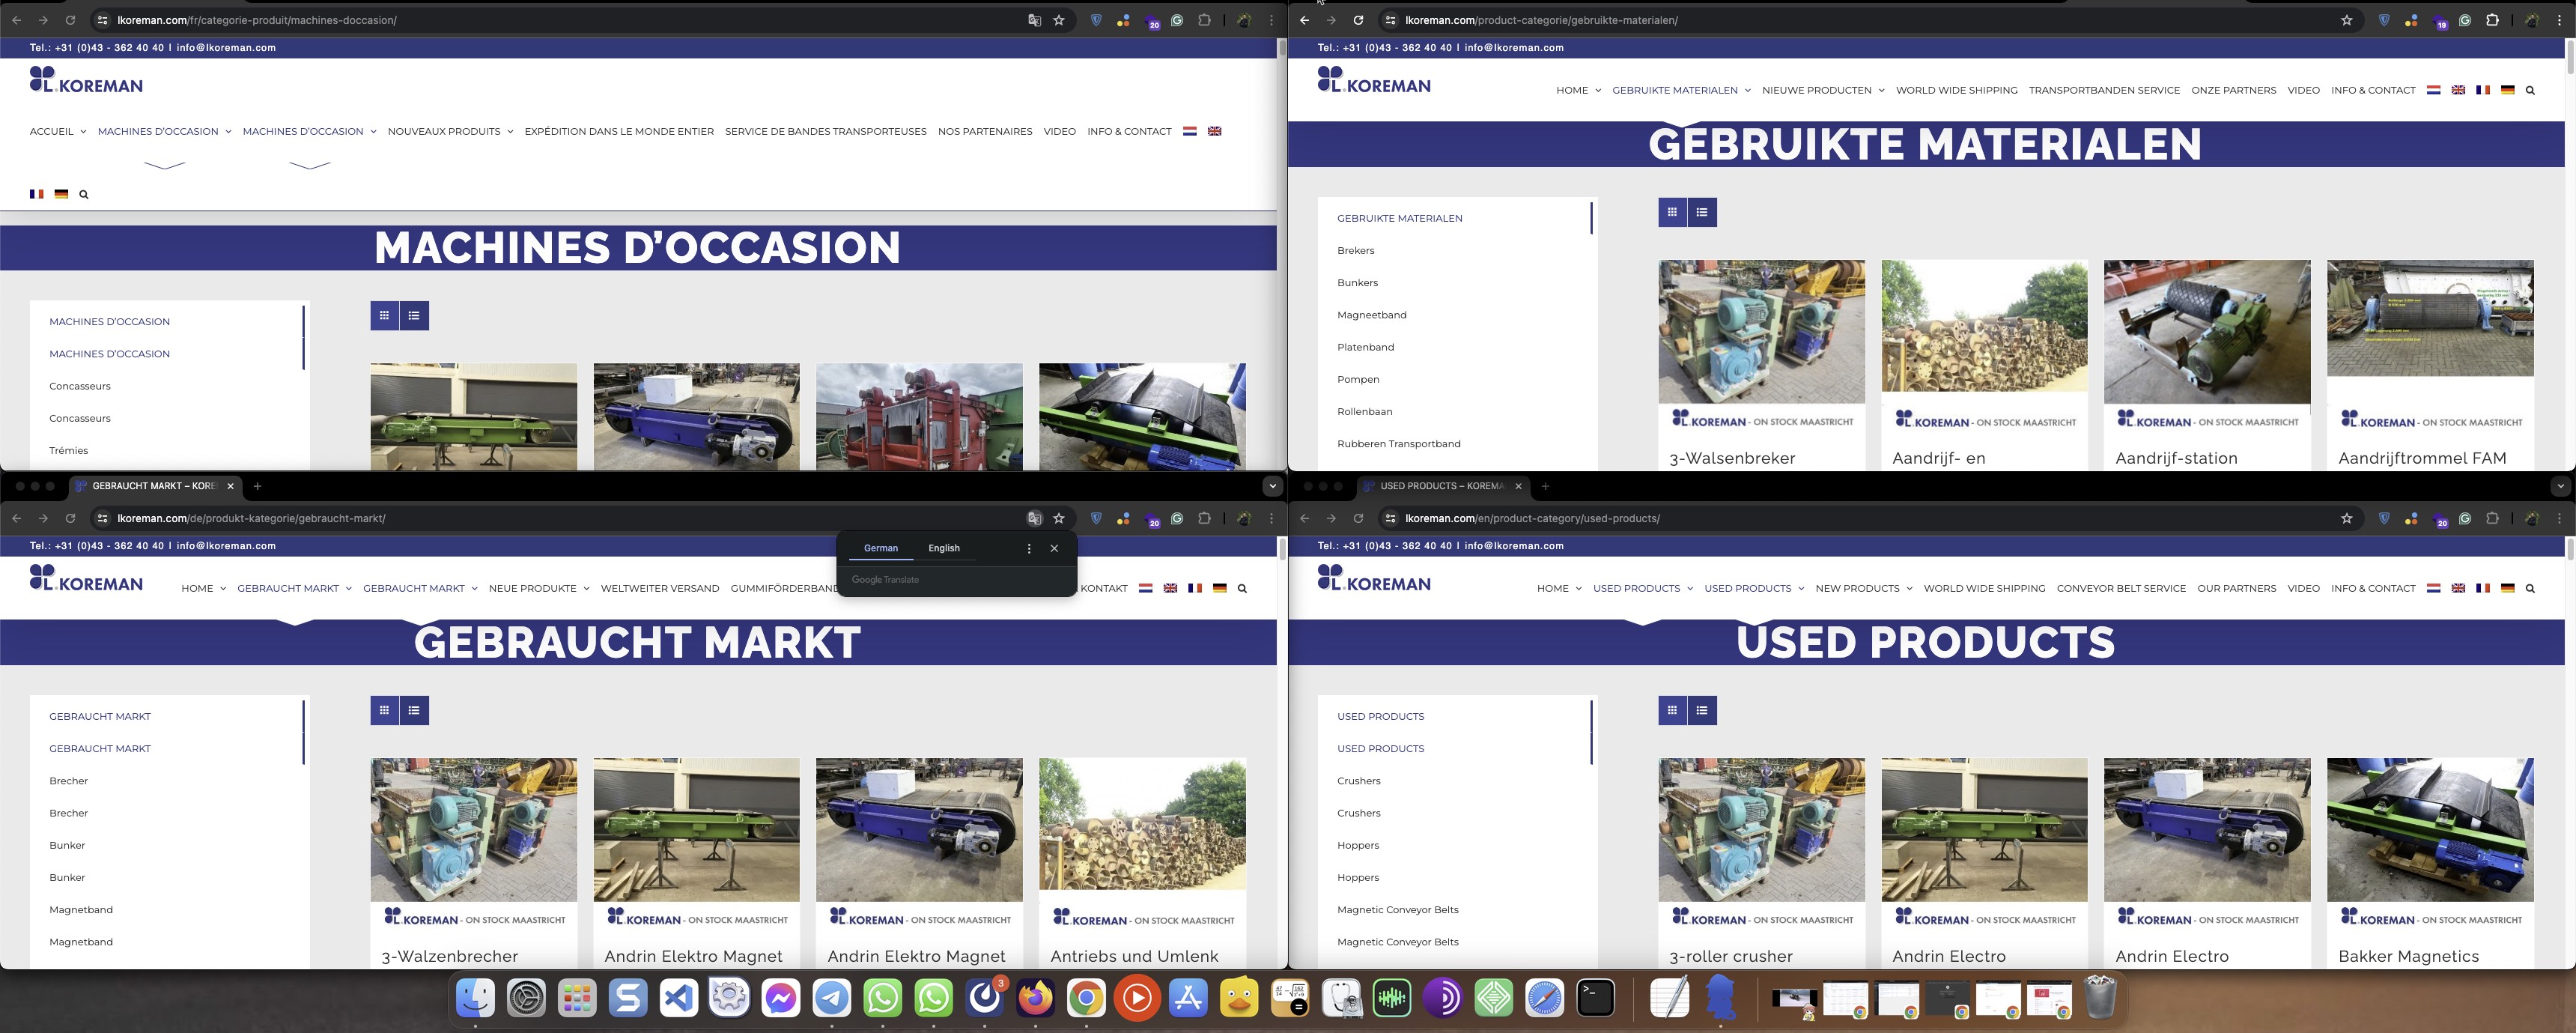Open Terminal from the Dock
This screenshot has width=2576, height=1033.
(x=1595, y=997)
